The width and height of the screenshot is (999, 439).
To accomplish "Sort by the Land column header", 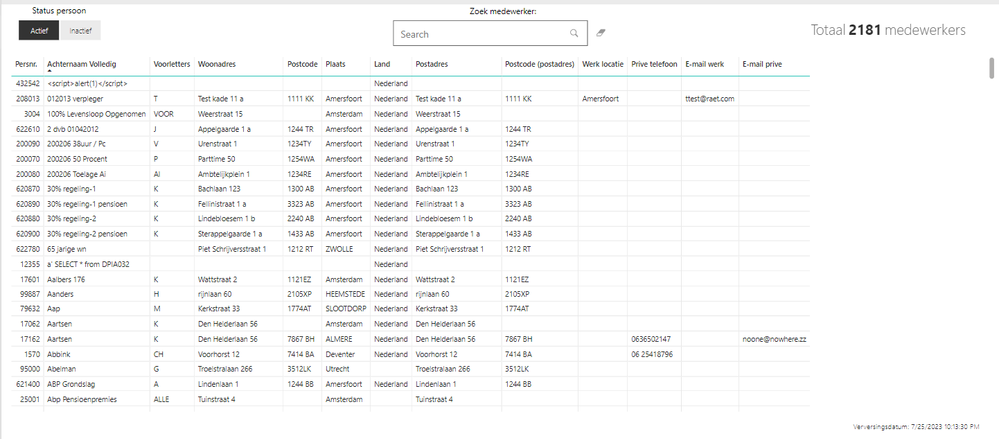I will coord(382,64).
